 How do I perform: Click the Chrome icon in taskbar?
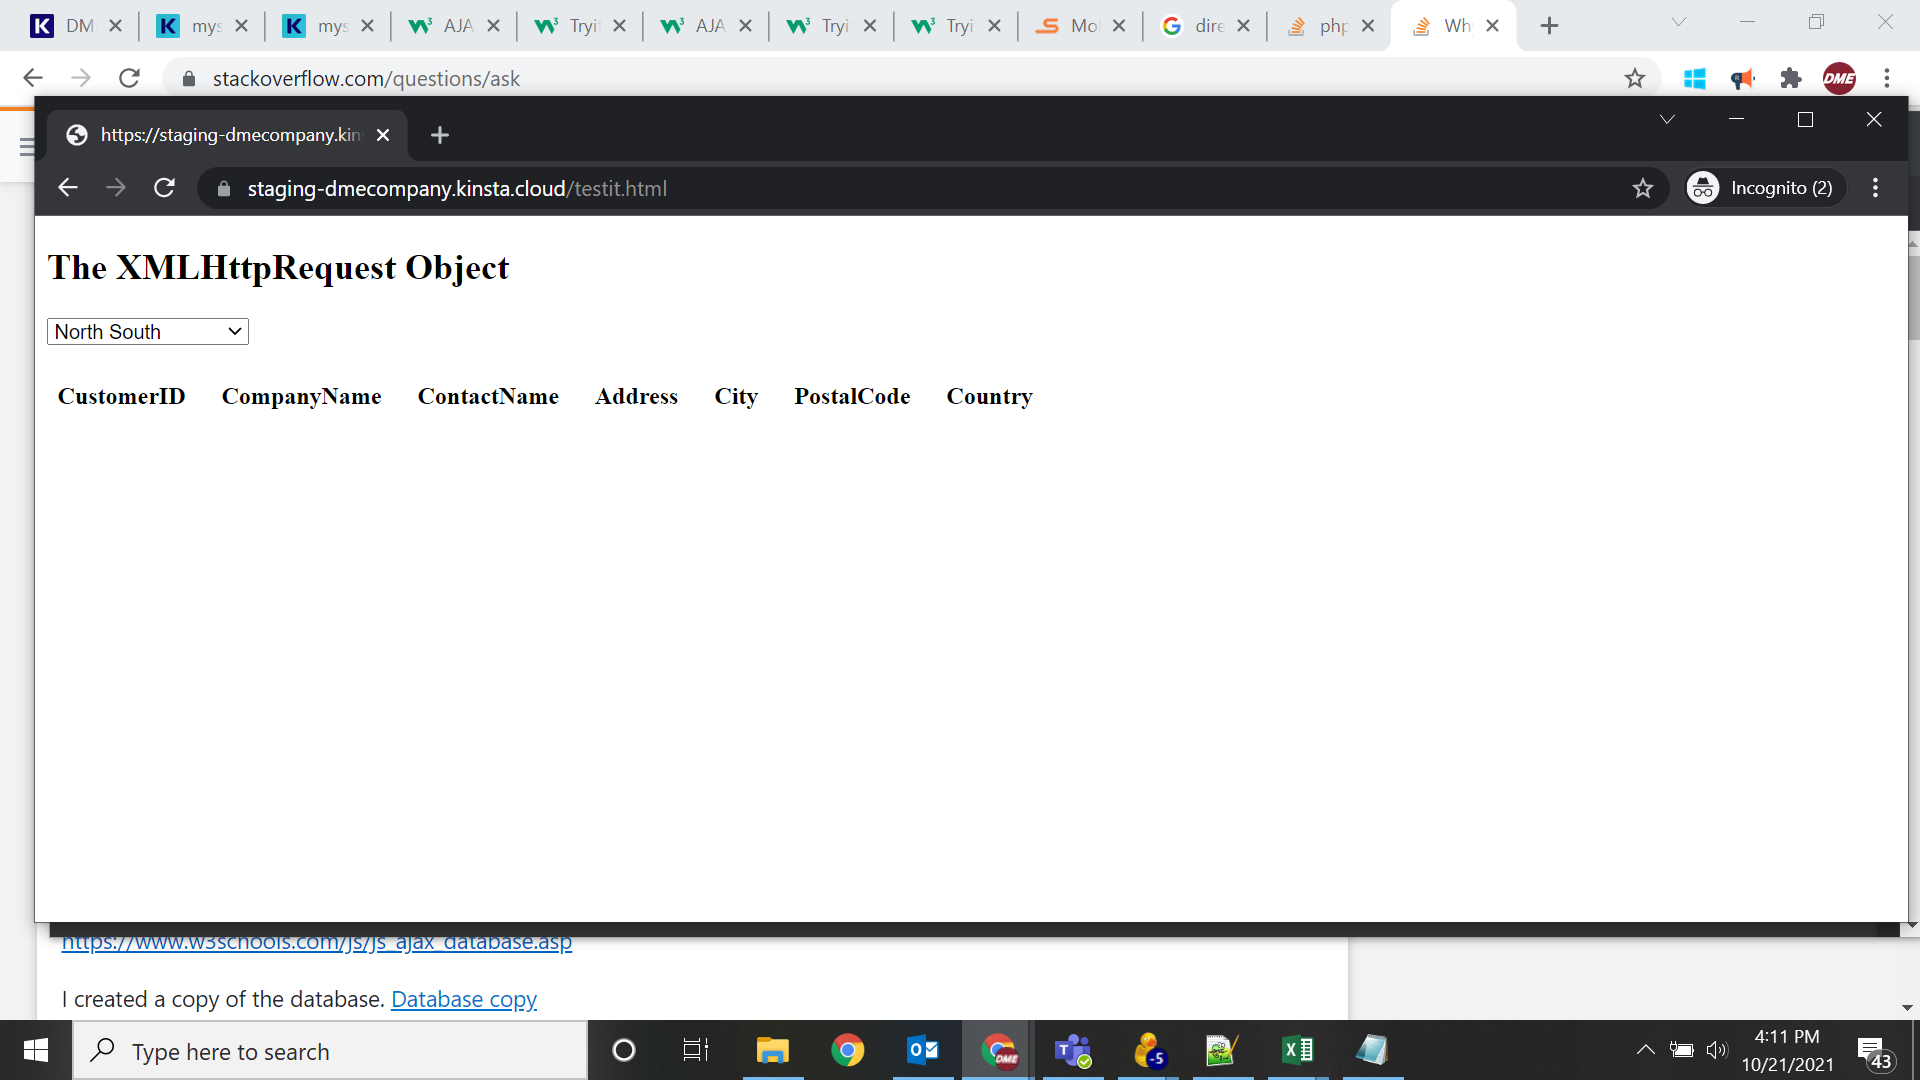848,1050
